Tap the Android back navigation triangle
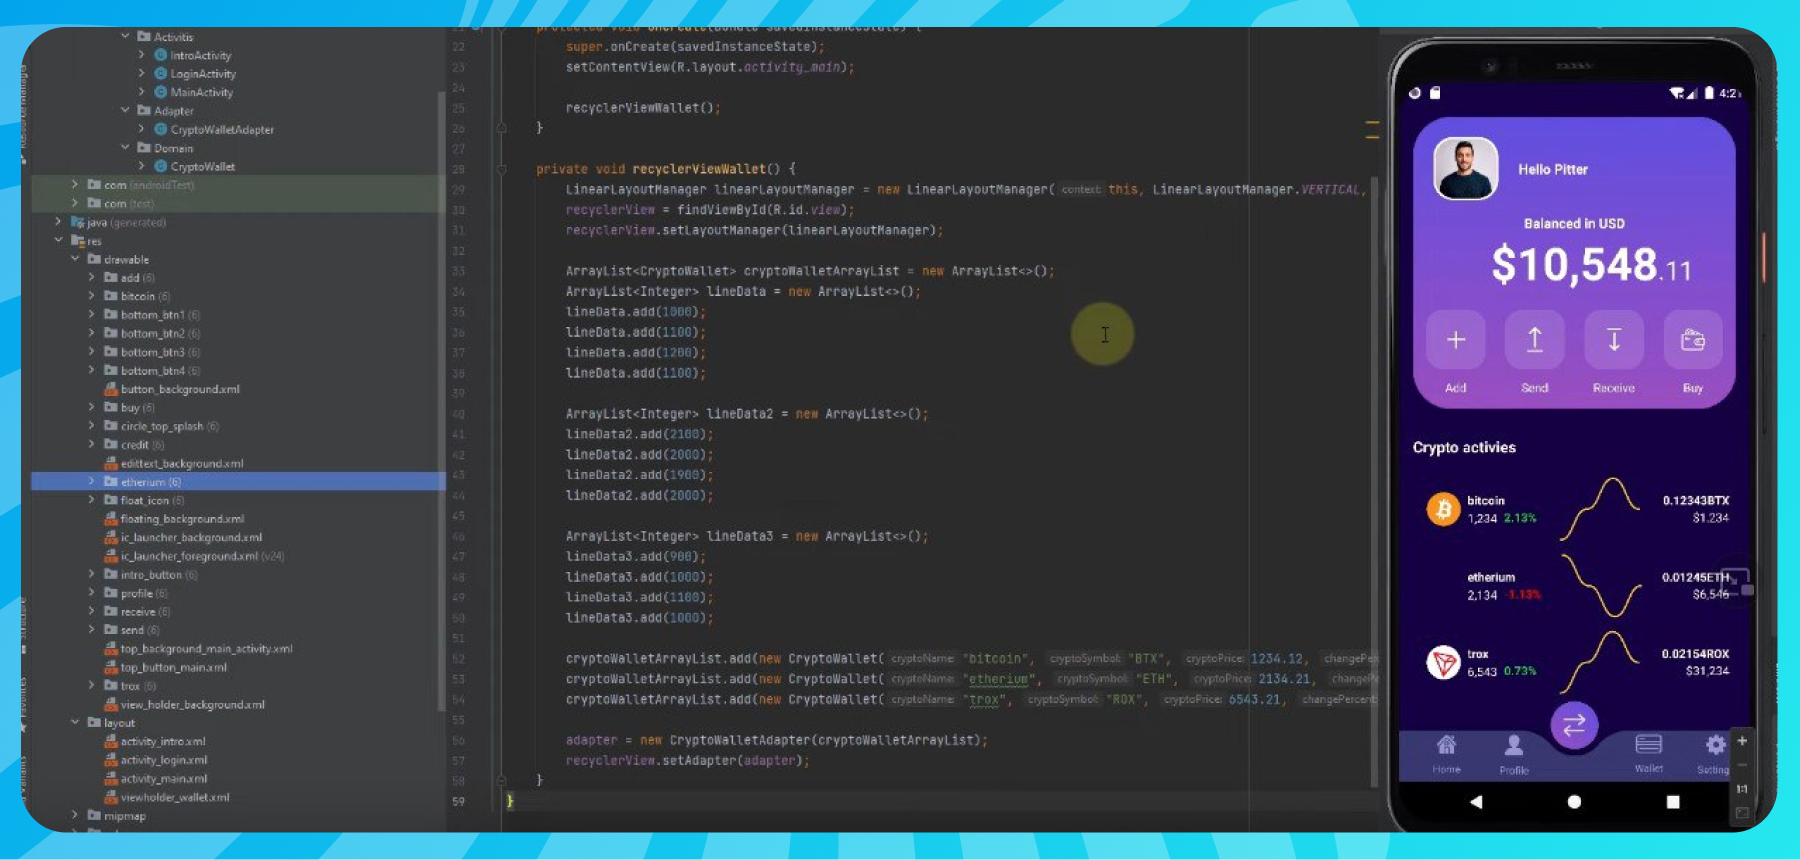The image size is (1800, 860). 1476,801
